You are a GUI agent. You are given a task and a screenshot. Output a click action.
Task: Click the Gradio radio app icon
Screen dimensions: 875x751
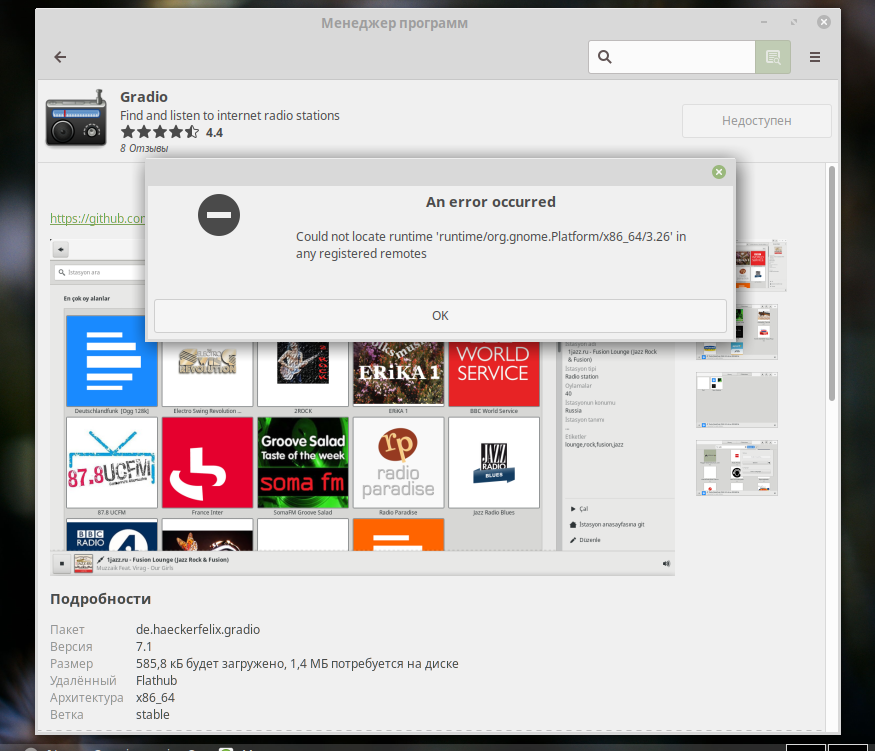(x=77, y=118)
